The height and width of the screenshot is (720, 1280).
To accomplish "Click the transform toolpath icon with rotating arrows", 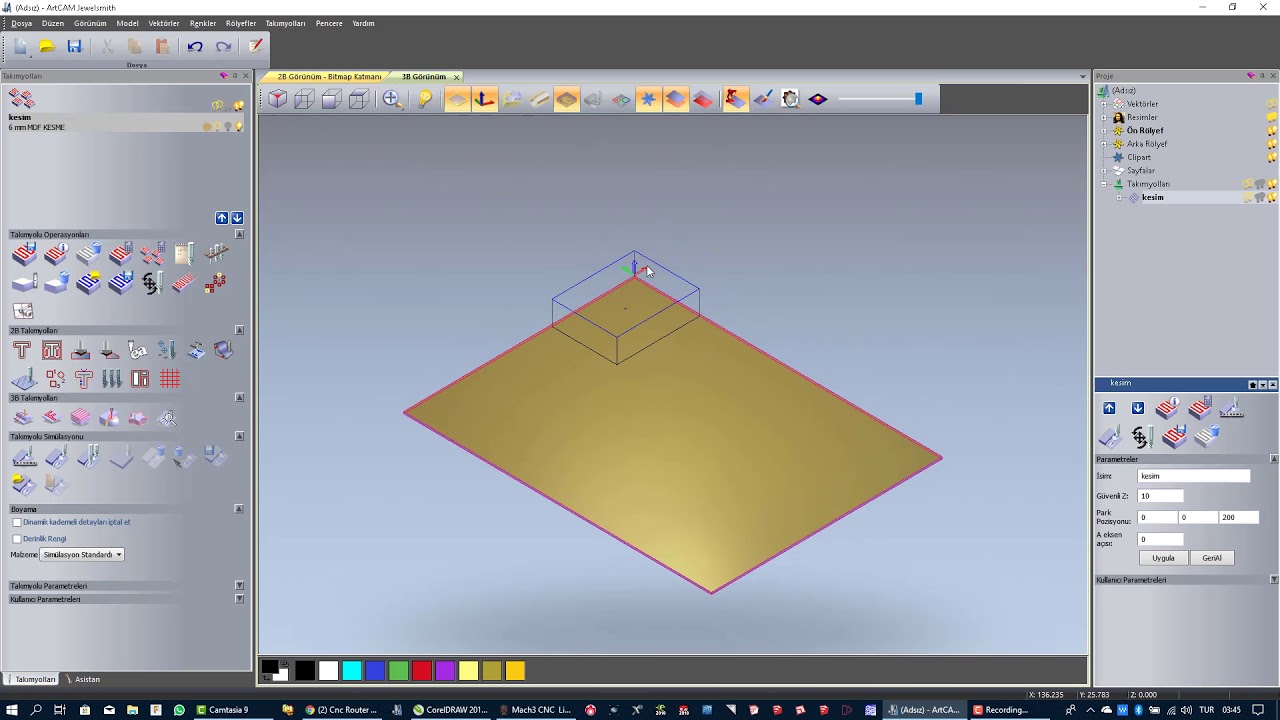I will 152,283.
